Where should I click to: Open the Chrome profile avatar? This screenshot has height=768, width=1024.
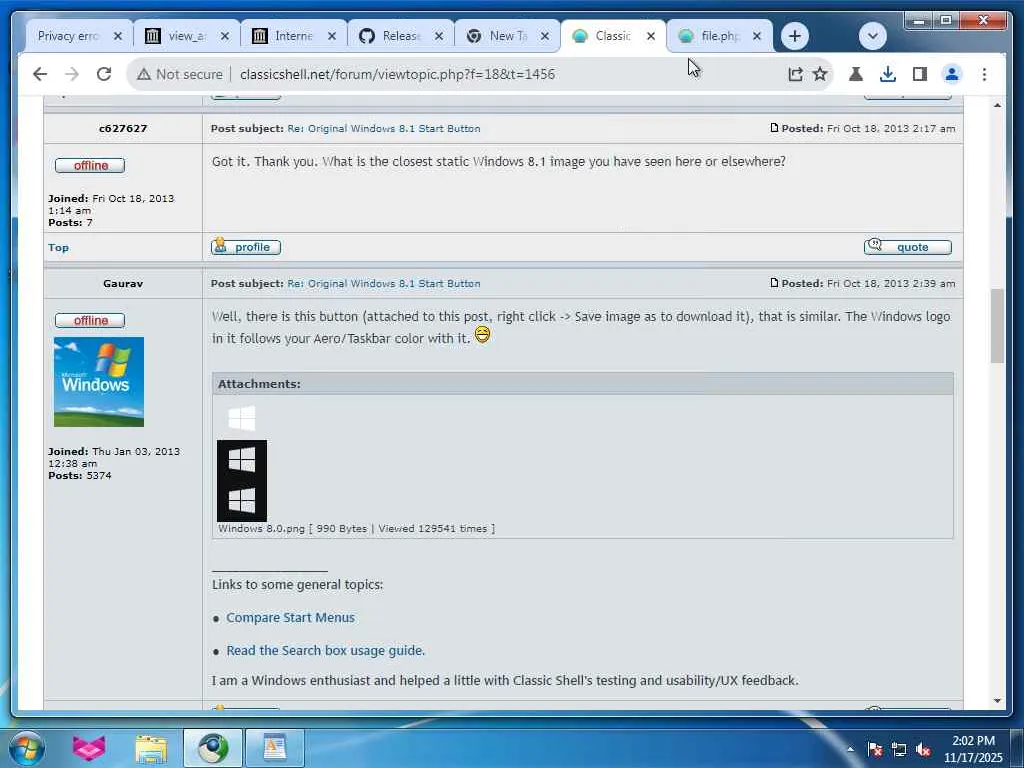tap(952, 74)
